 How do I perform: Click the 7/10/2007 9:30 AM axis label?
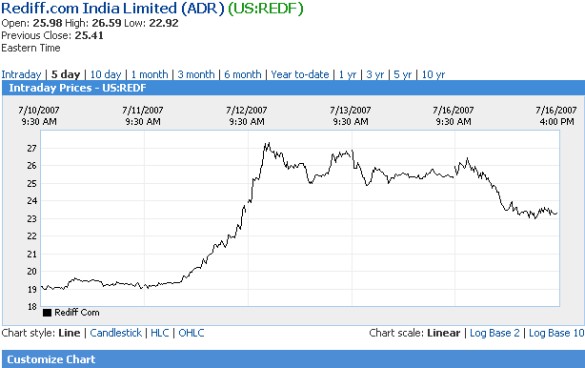39,116
